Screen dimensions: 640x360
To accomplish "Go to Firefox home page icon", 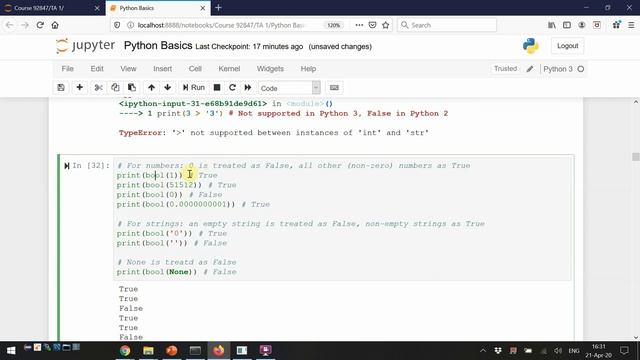I will tap(55, 25).
